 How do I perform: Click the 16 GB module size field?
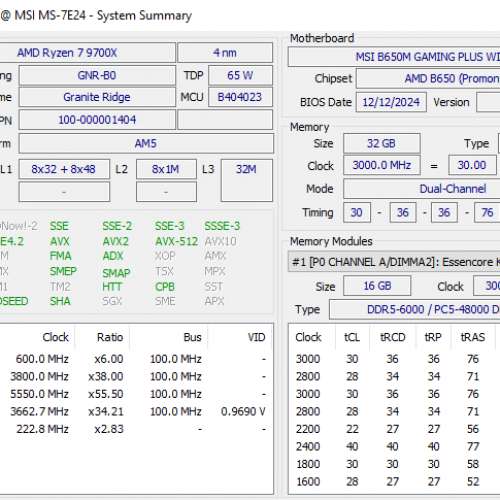click(x=377, y=286)
